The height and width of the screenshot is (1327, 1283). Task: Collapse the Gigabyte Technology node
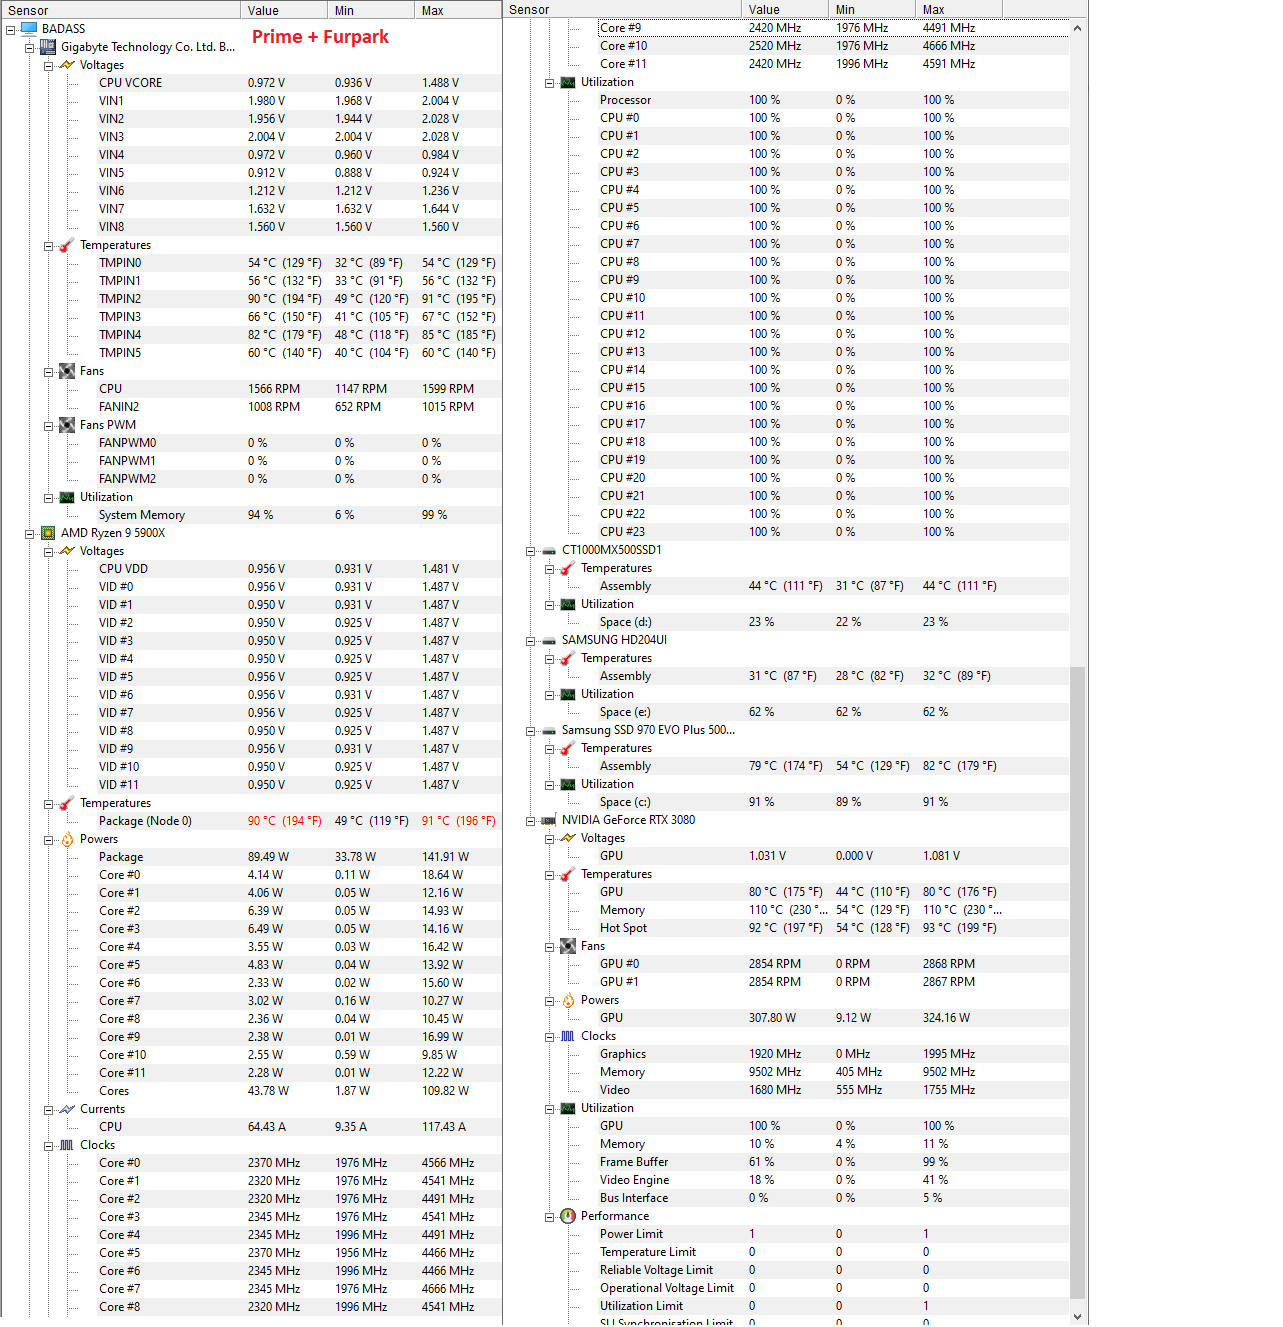click(x=30, y=48)
